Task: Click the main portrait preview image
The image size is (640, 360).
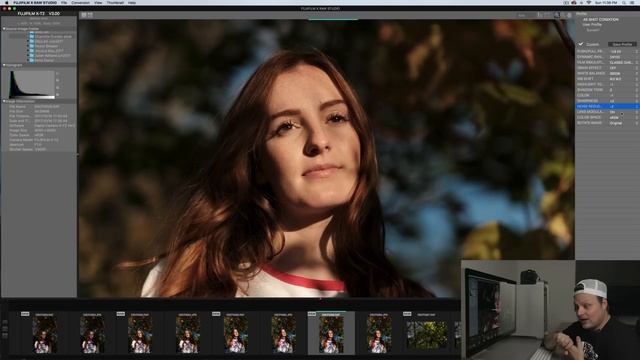Action: tap(326, 158)
